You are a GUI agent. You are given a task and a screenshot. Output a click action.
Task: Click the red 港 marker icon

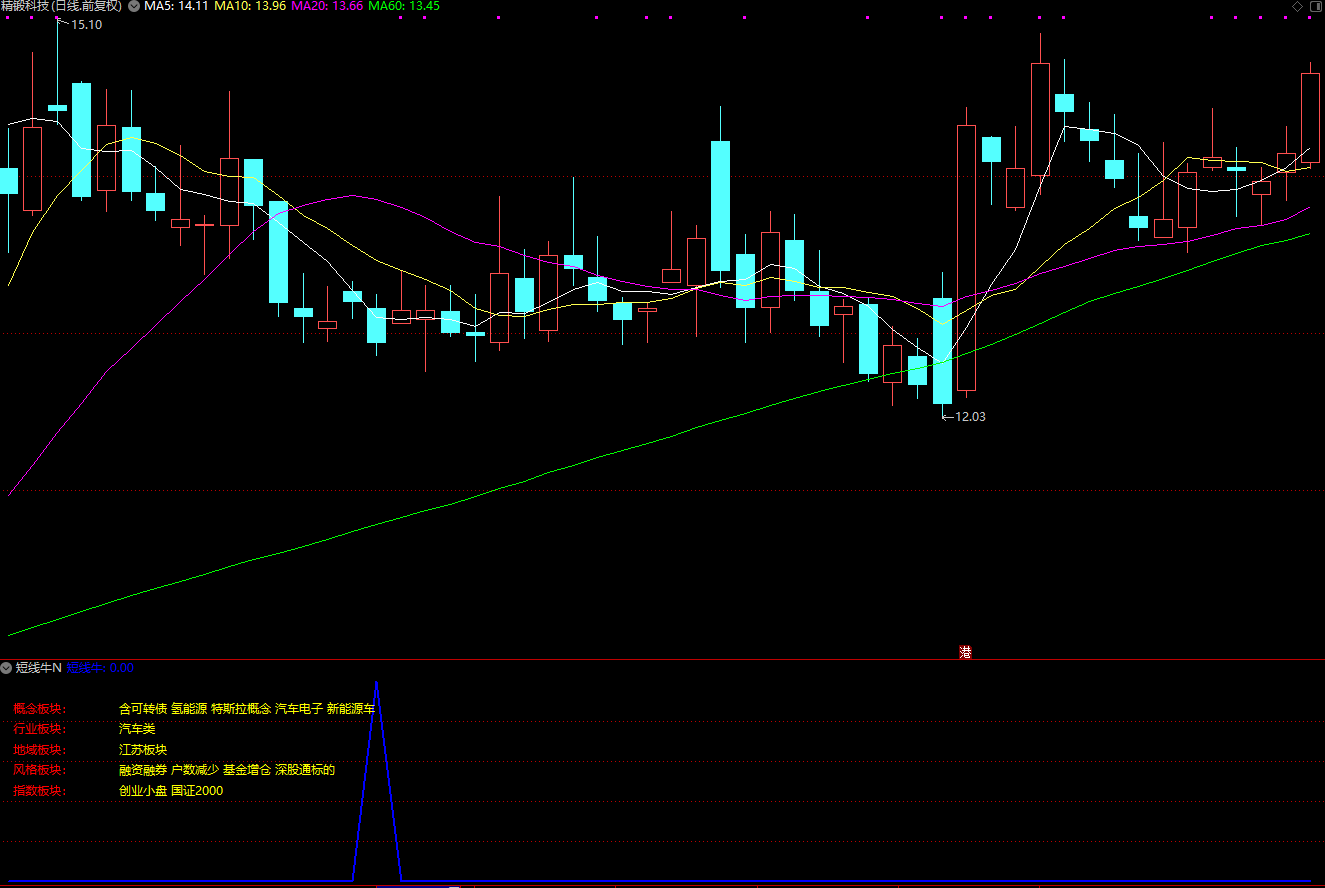[x=965, y=652]
